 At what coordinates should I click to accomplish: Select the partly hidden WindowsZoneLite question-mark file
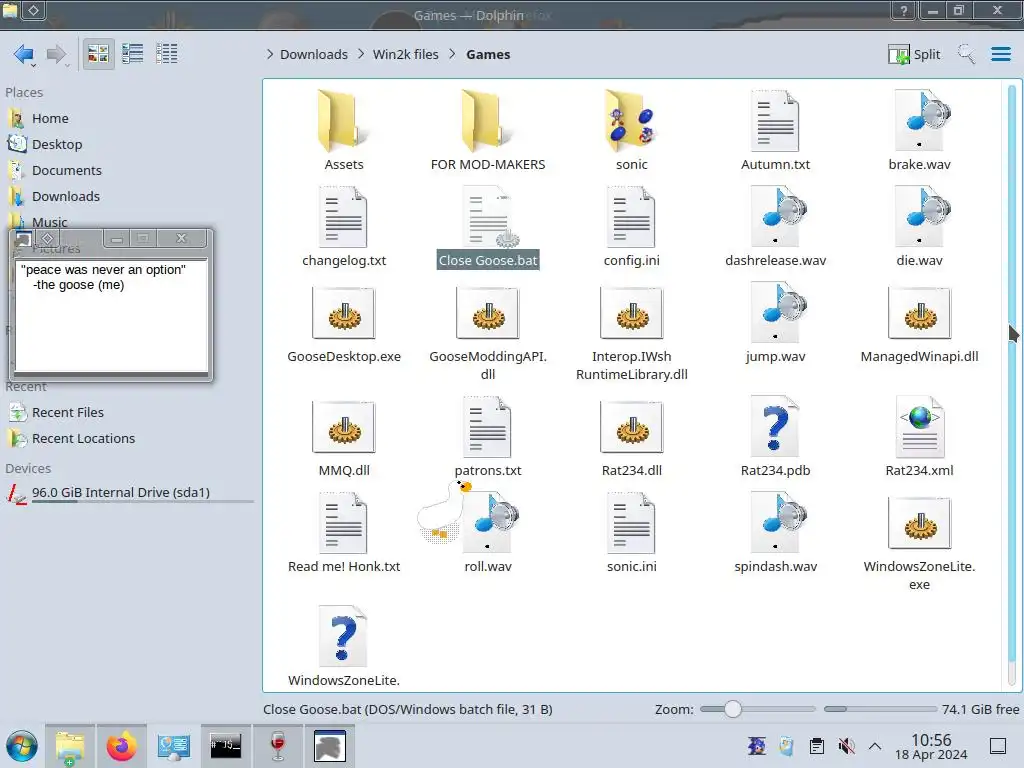344,647
